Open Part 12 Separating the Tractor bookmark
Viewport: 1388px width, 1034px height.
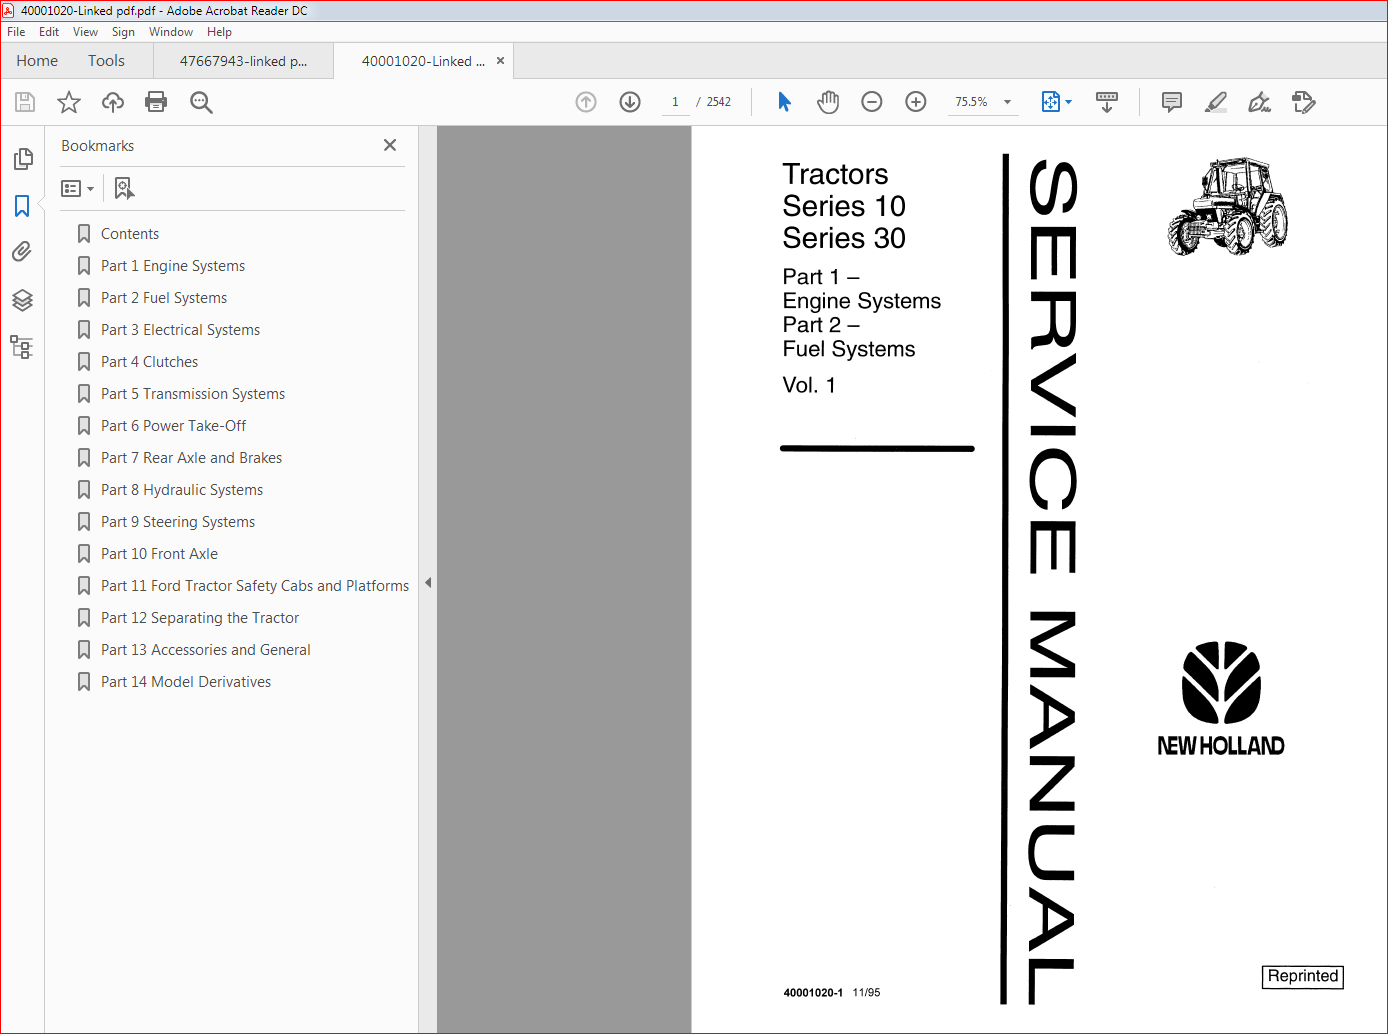(x=200, y=618)
